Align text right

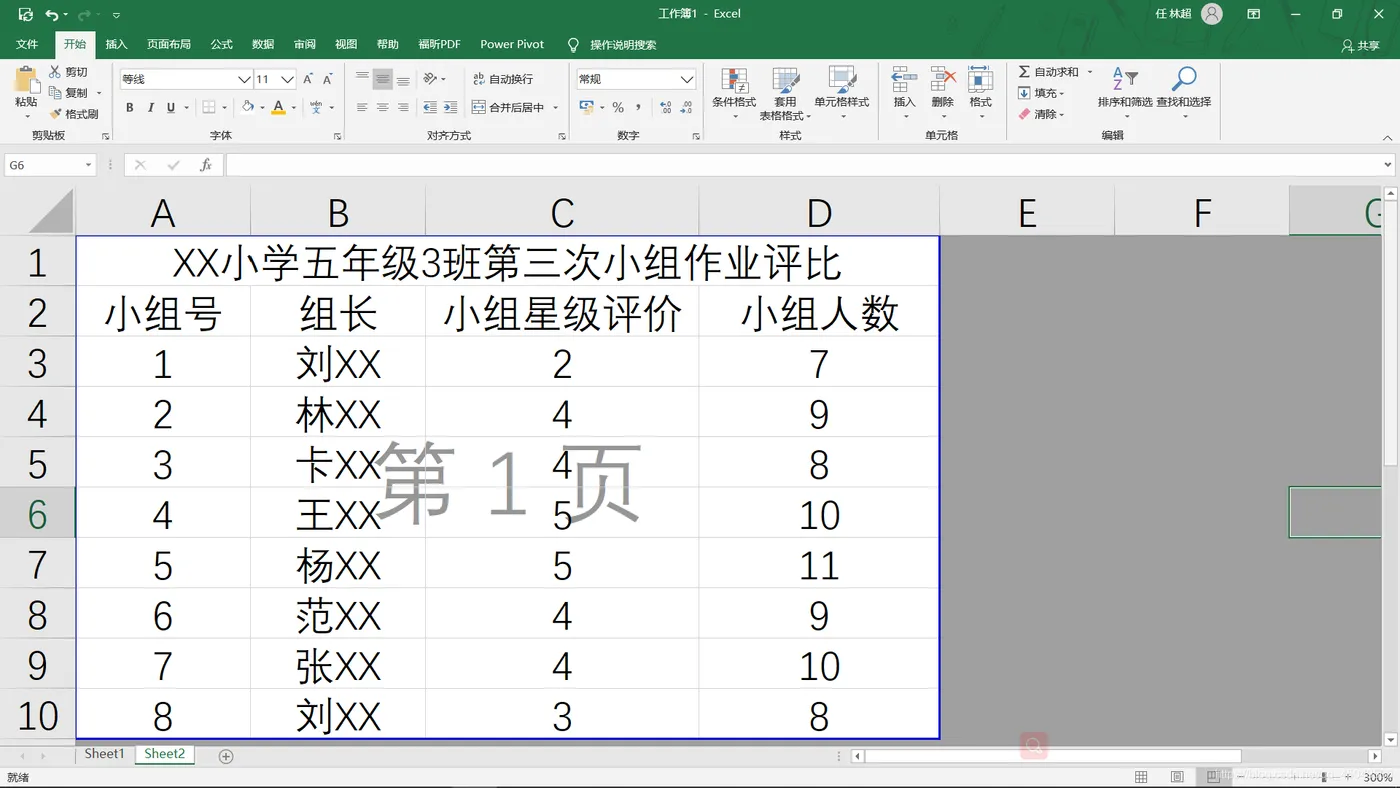(x=403, y=108)
